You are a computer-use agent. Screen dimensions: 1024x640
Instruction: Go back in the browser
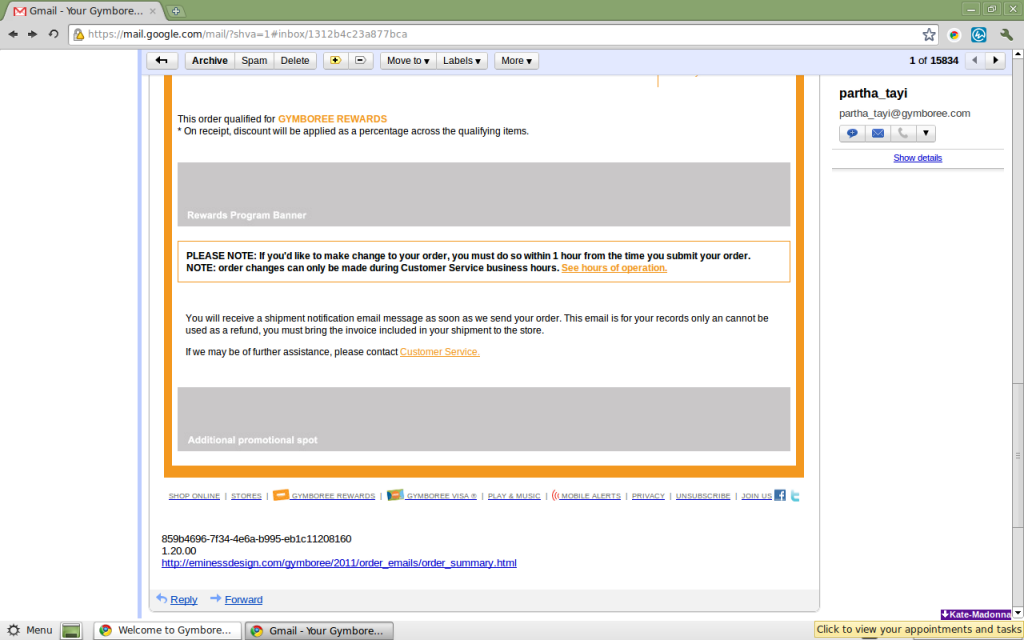[x=13, y=34]
